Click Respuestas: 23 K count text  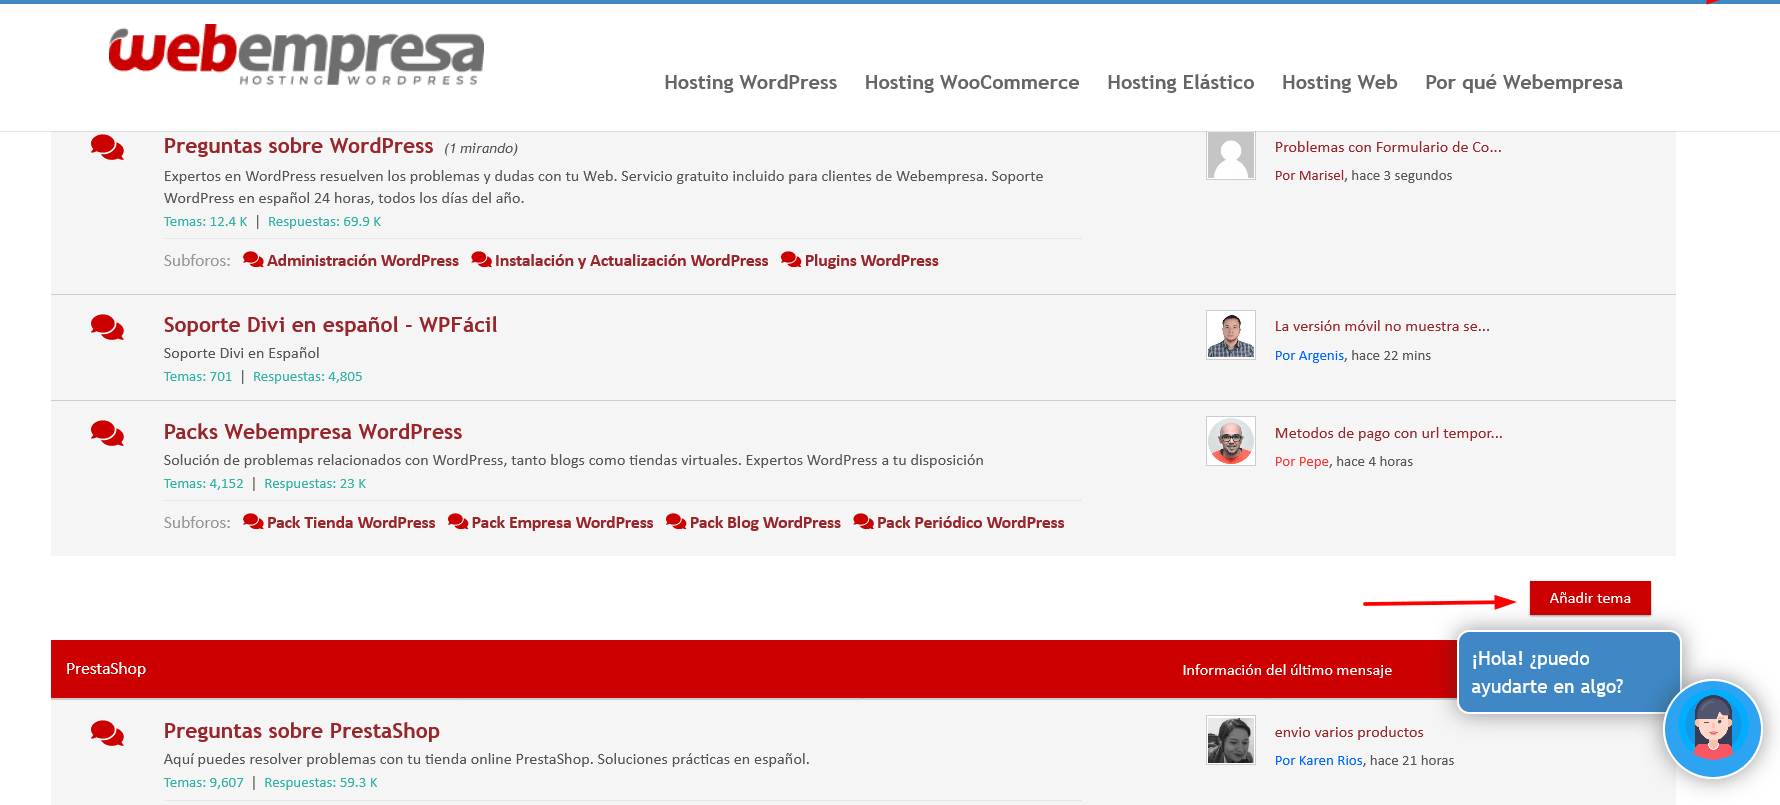(x=315, y=484)
